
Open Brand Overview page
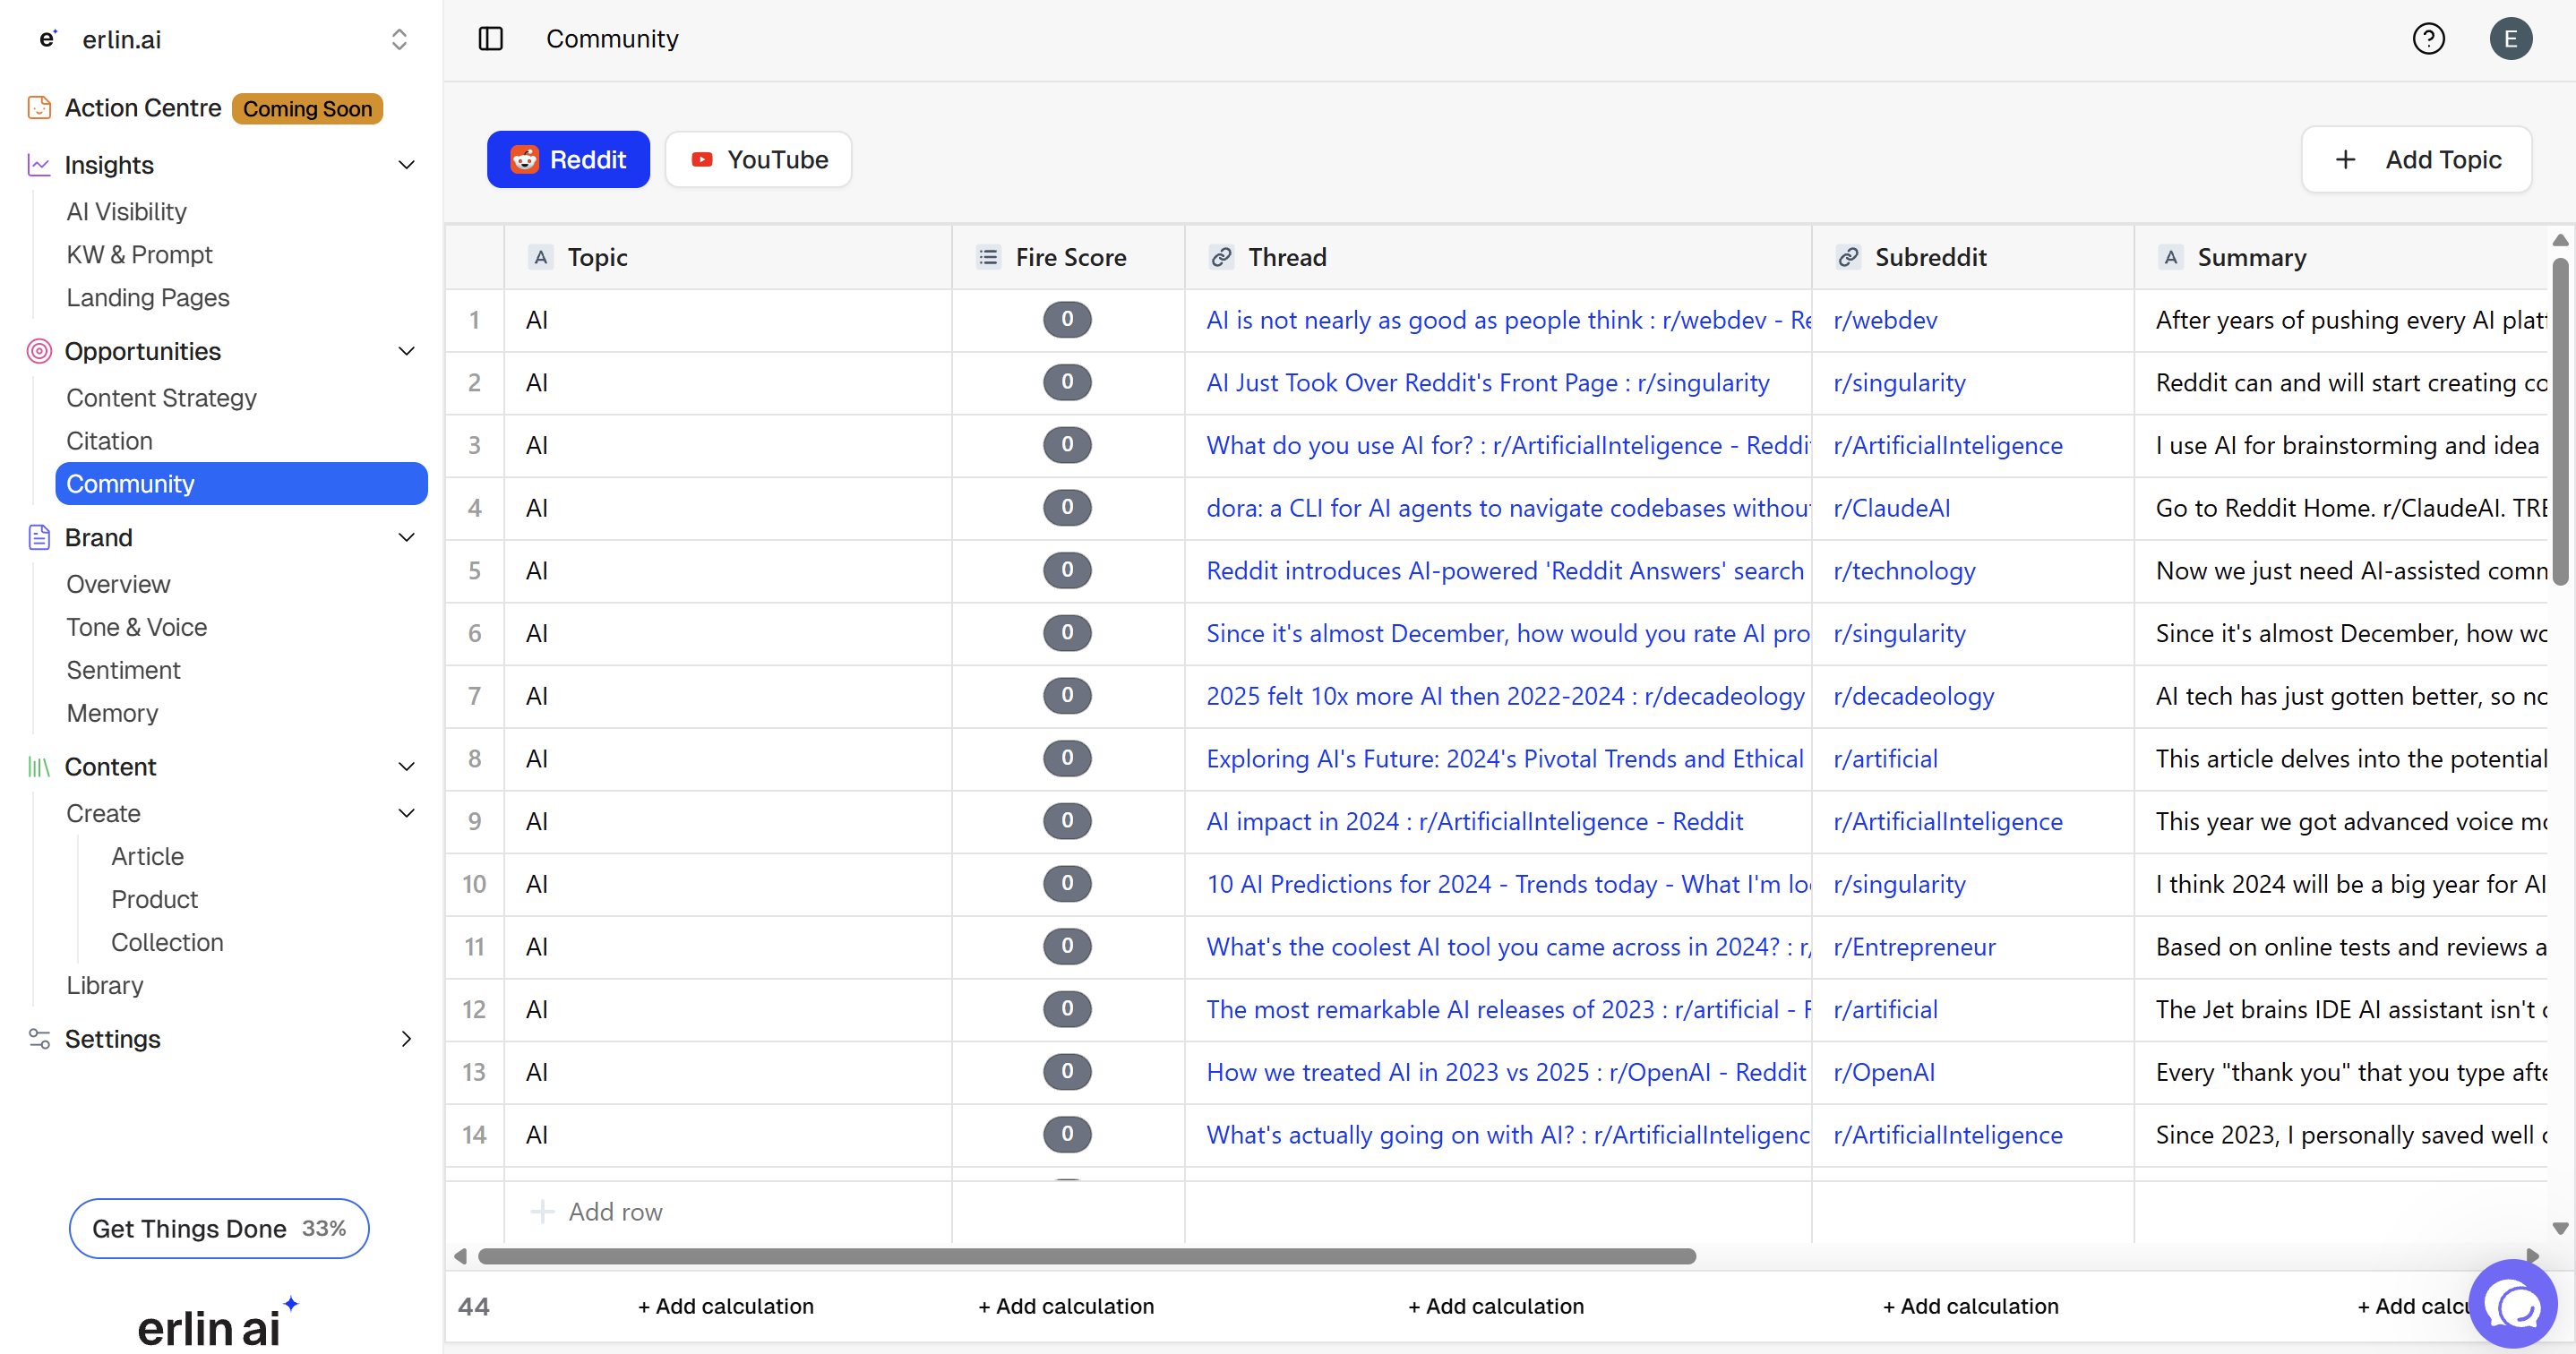pos(119,584)
